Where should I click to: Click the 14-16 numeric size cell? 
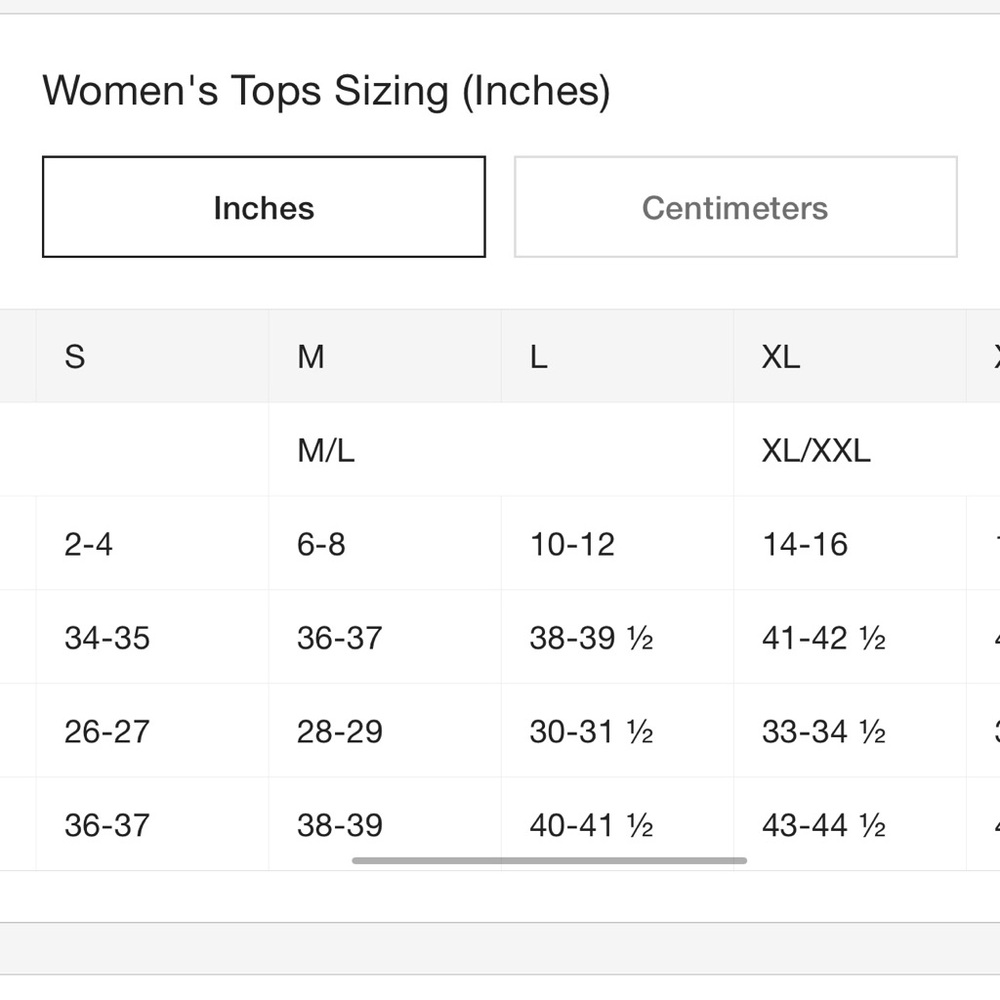tap(850, 543)
